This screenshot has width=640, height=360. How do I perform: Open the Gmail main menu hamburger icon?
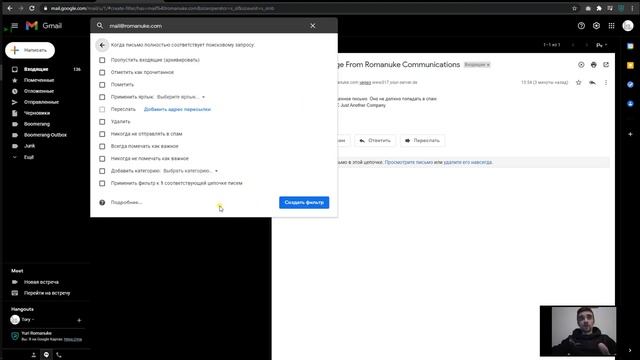(15, 26)
